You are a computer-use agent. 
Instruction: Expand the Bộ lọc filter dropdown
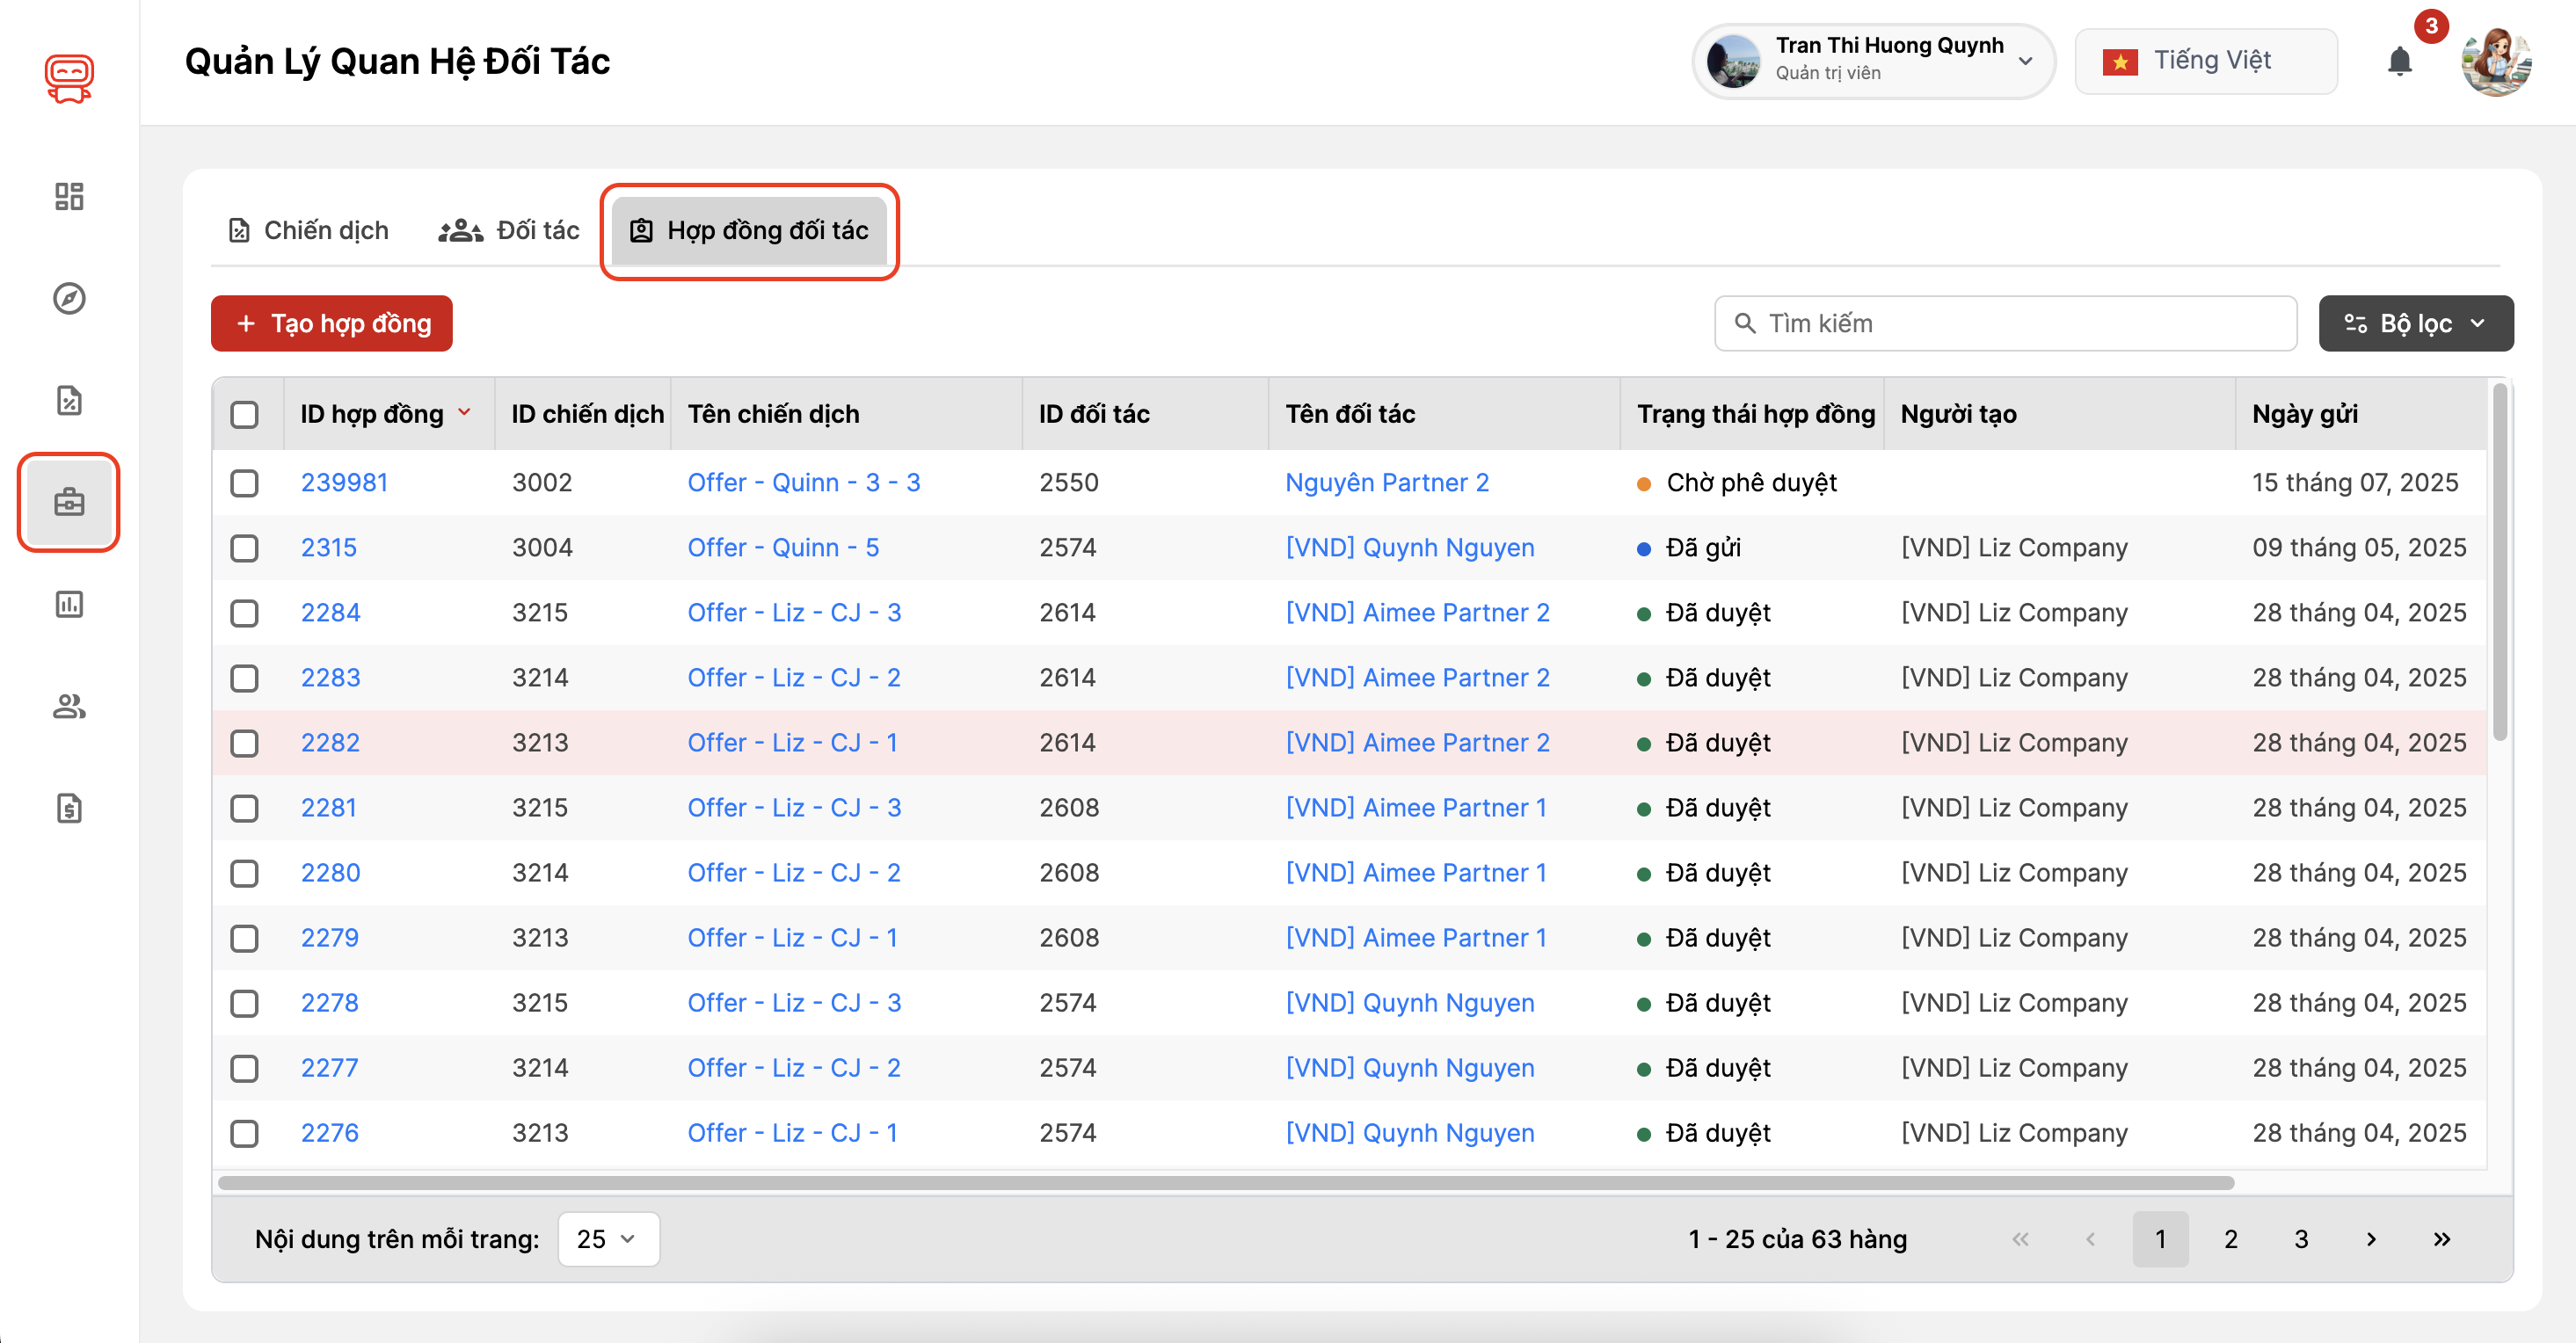point(2415,323)
